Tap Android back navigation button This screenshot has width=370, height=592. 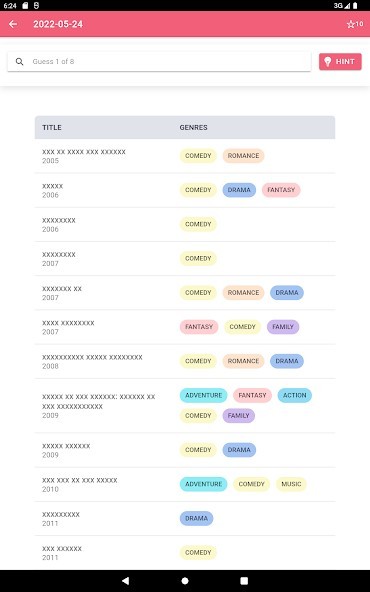point(126,581)
